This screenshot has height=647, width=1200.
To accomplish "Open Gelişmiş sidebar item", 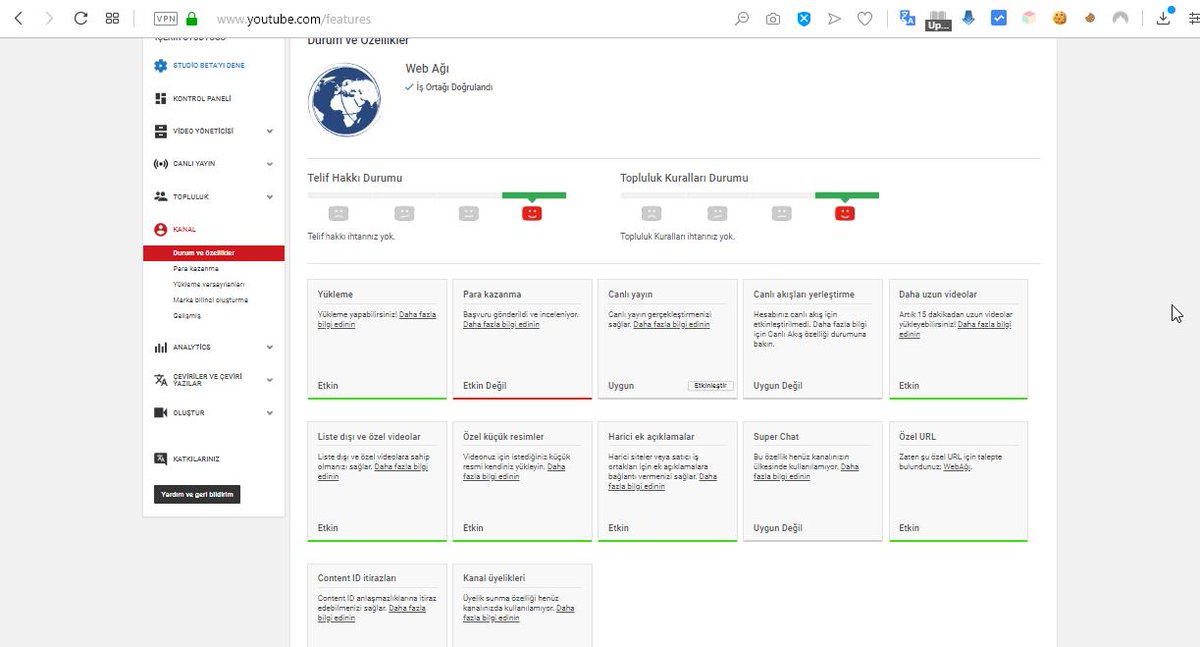I will click(187, 316).
